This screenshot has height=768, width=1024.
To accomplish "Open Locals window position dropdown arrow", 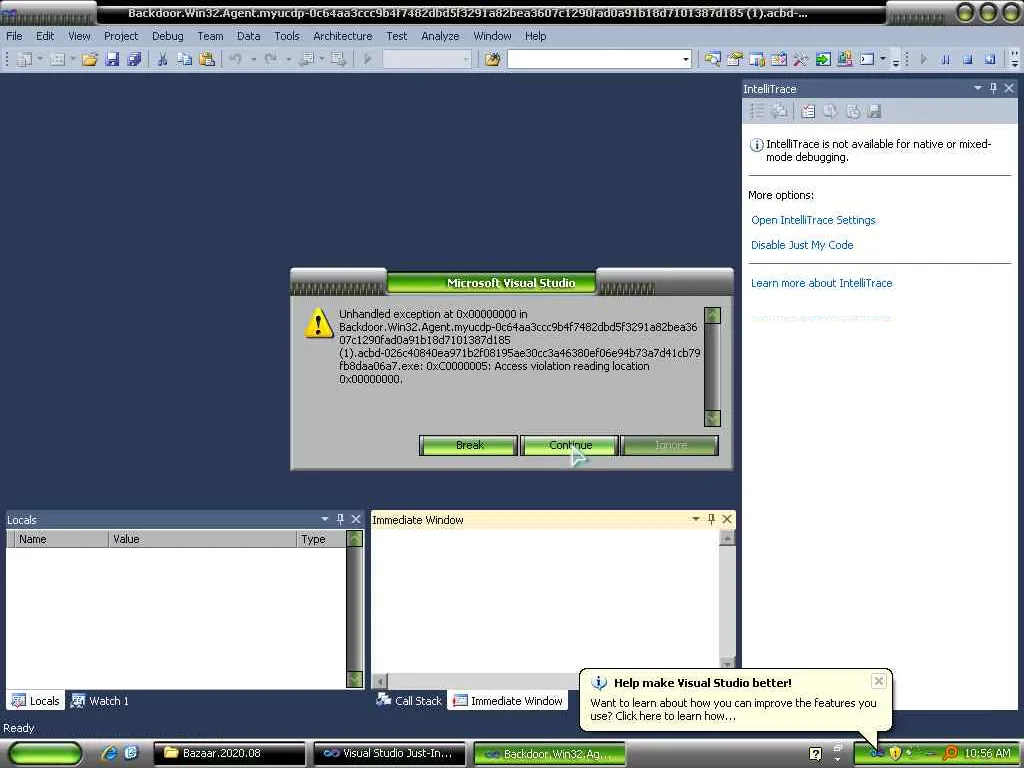I will 325,519.
